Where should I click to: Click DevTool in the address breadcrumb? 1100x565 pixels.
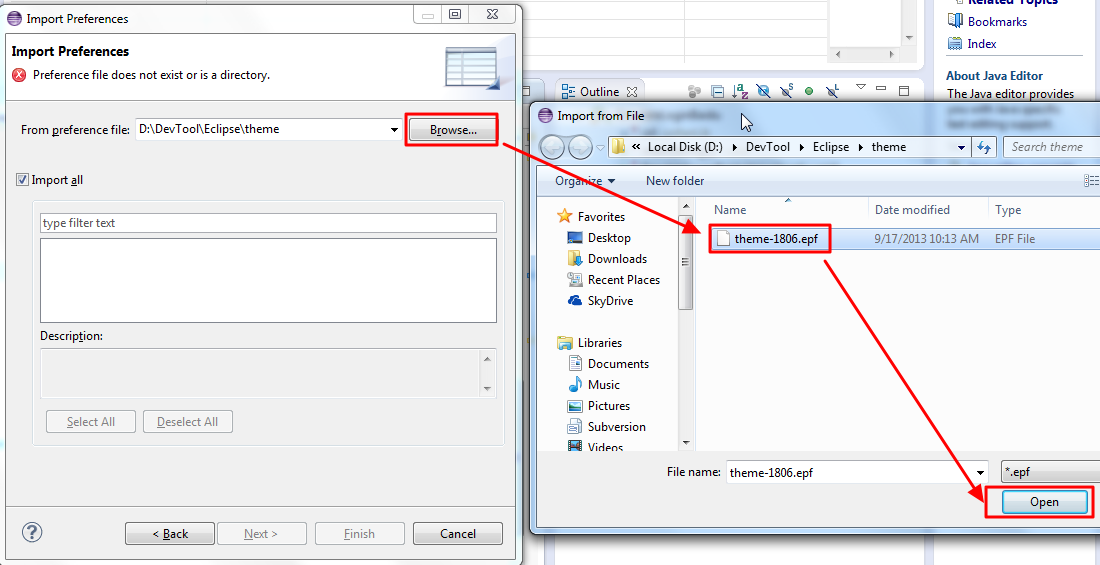coord(767,147)
